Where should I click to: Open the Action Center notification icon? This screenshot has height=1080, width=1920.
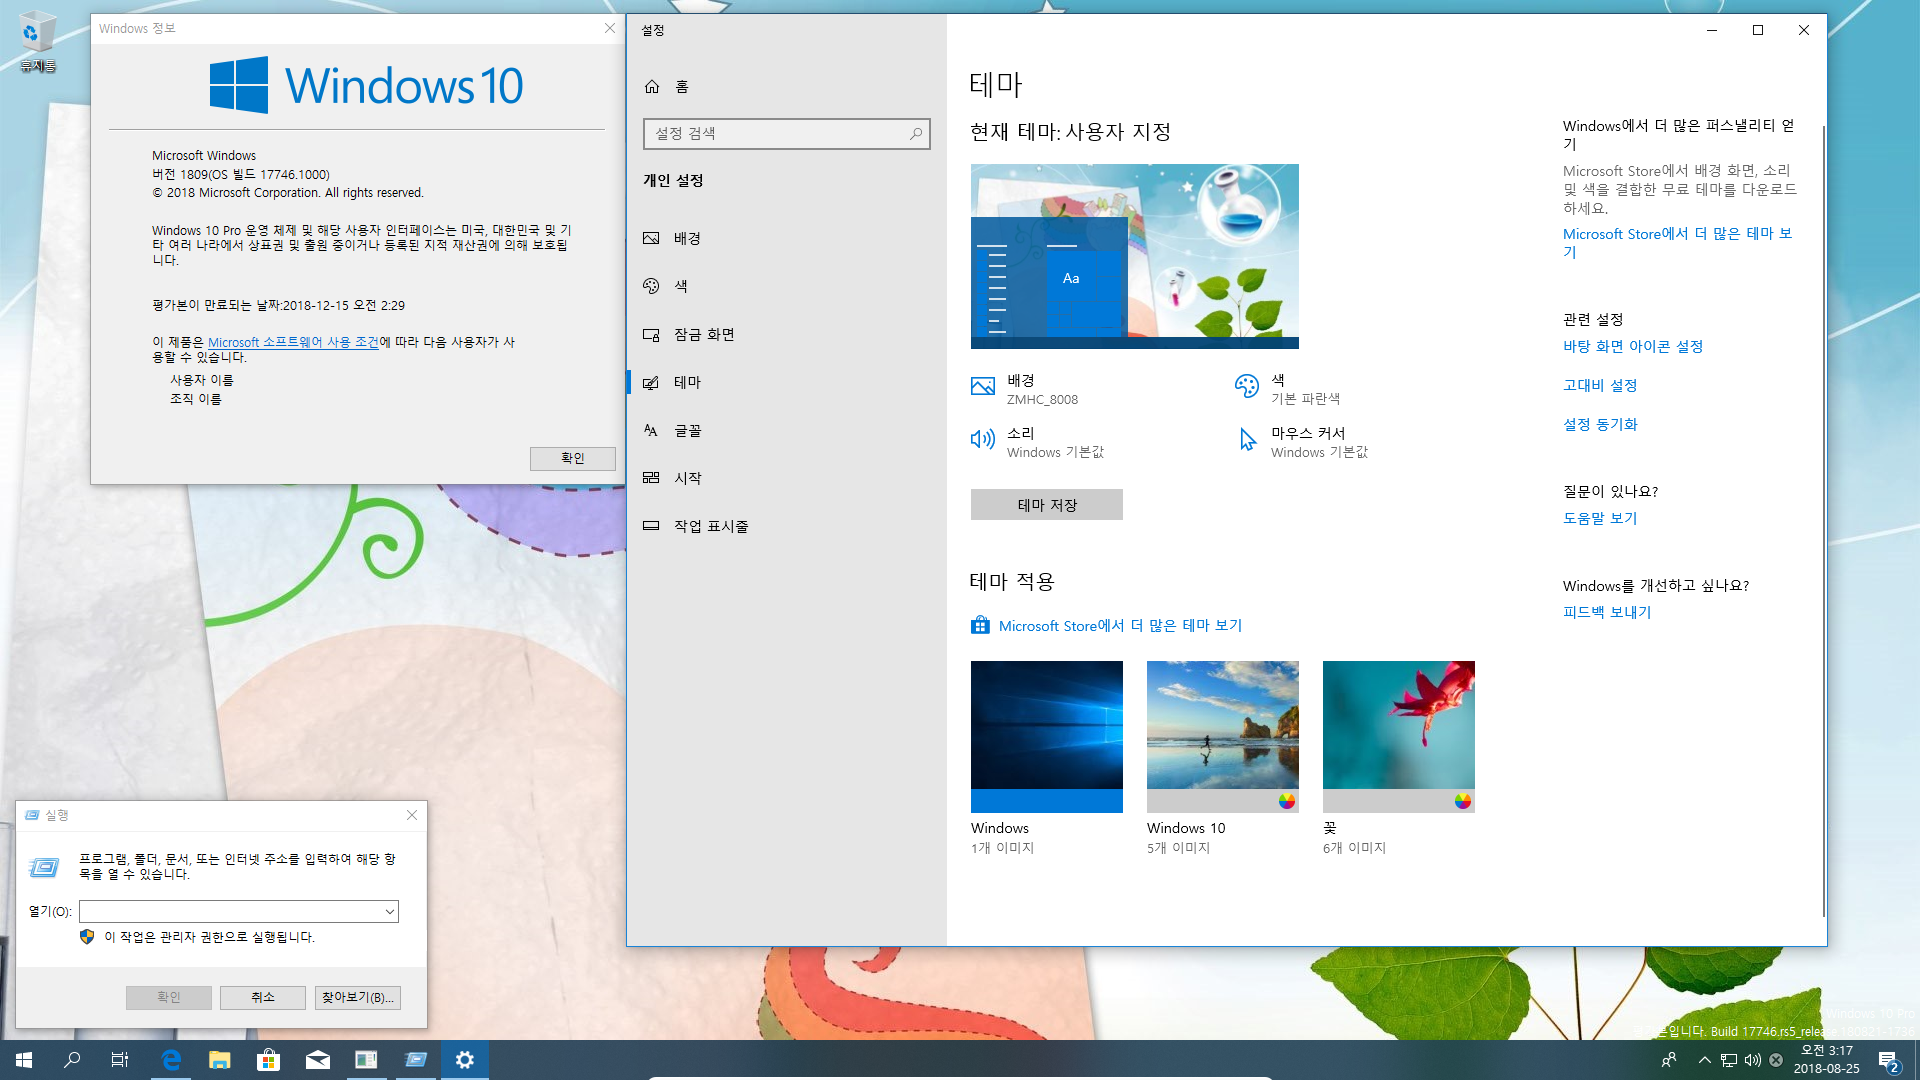[x=1889, y=1060]
